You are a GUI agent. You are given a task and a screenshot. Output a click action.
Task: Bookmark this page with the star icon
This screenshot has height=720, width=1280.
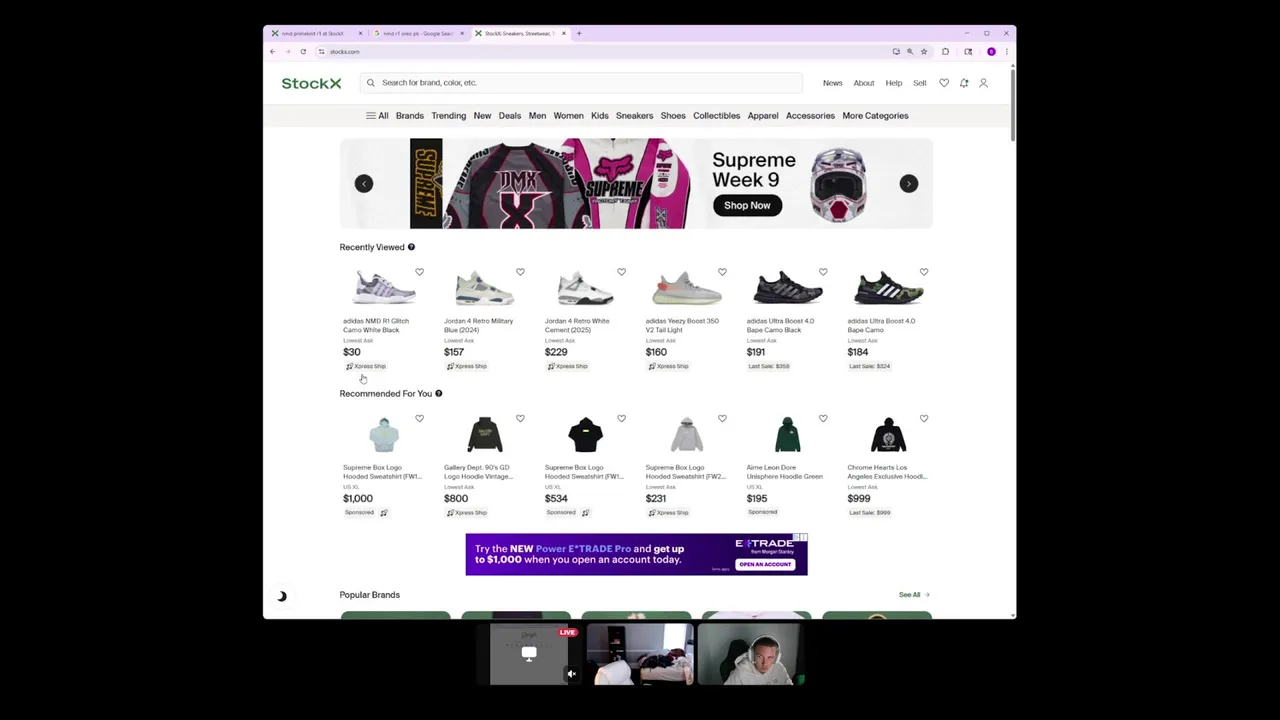(x=924, y=51)
